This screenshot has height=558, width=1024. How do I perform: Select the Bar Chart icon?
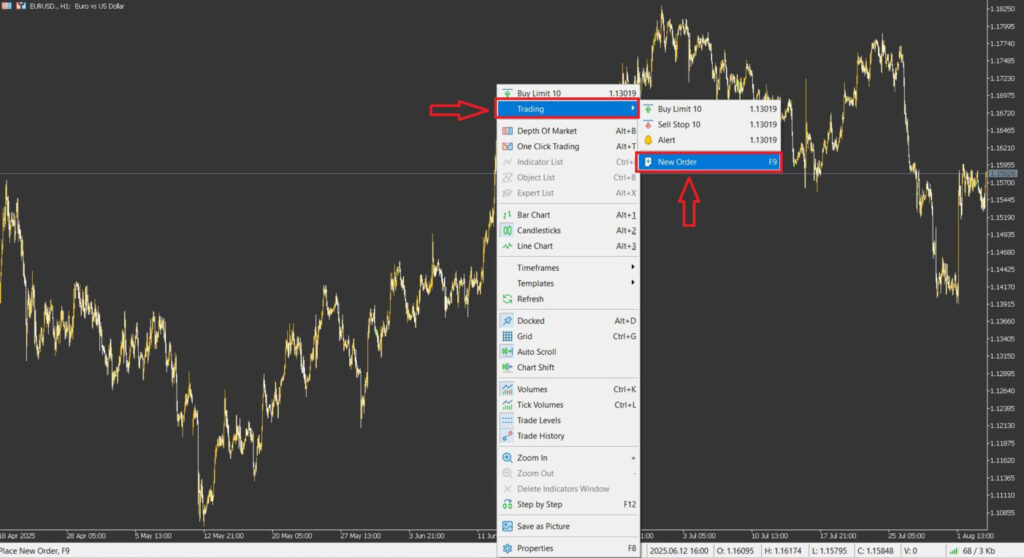508,215
